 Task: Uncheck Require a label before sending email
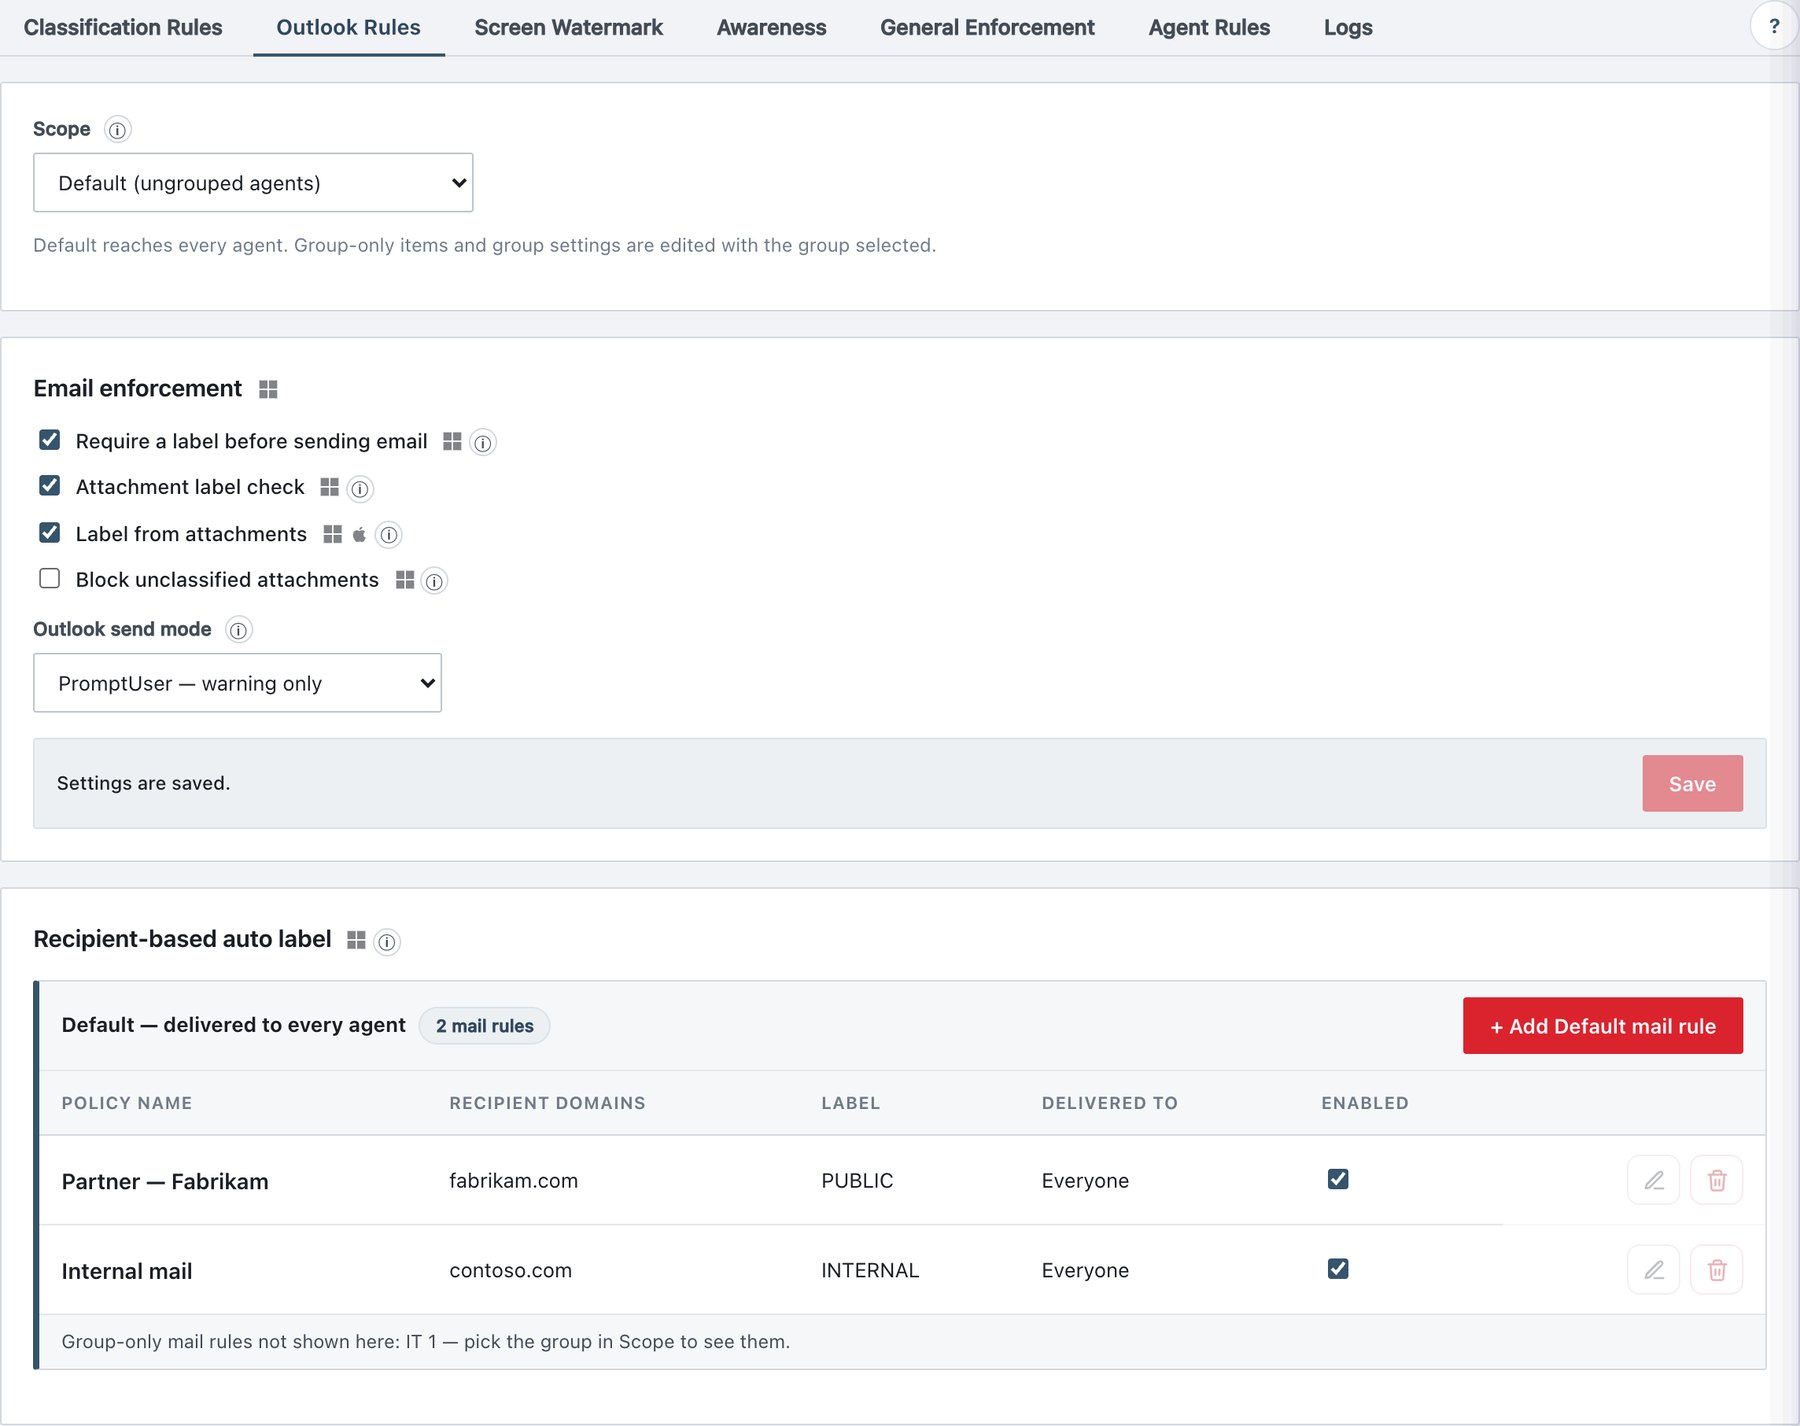click(x=49, y=440)
